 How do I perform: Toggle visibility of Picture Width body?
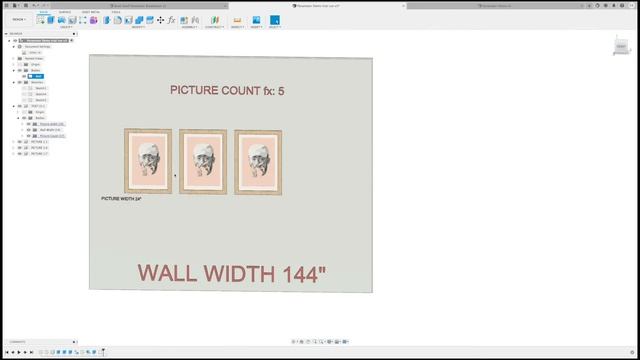click(x=29, y=124)
